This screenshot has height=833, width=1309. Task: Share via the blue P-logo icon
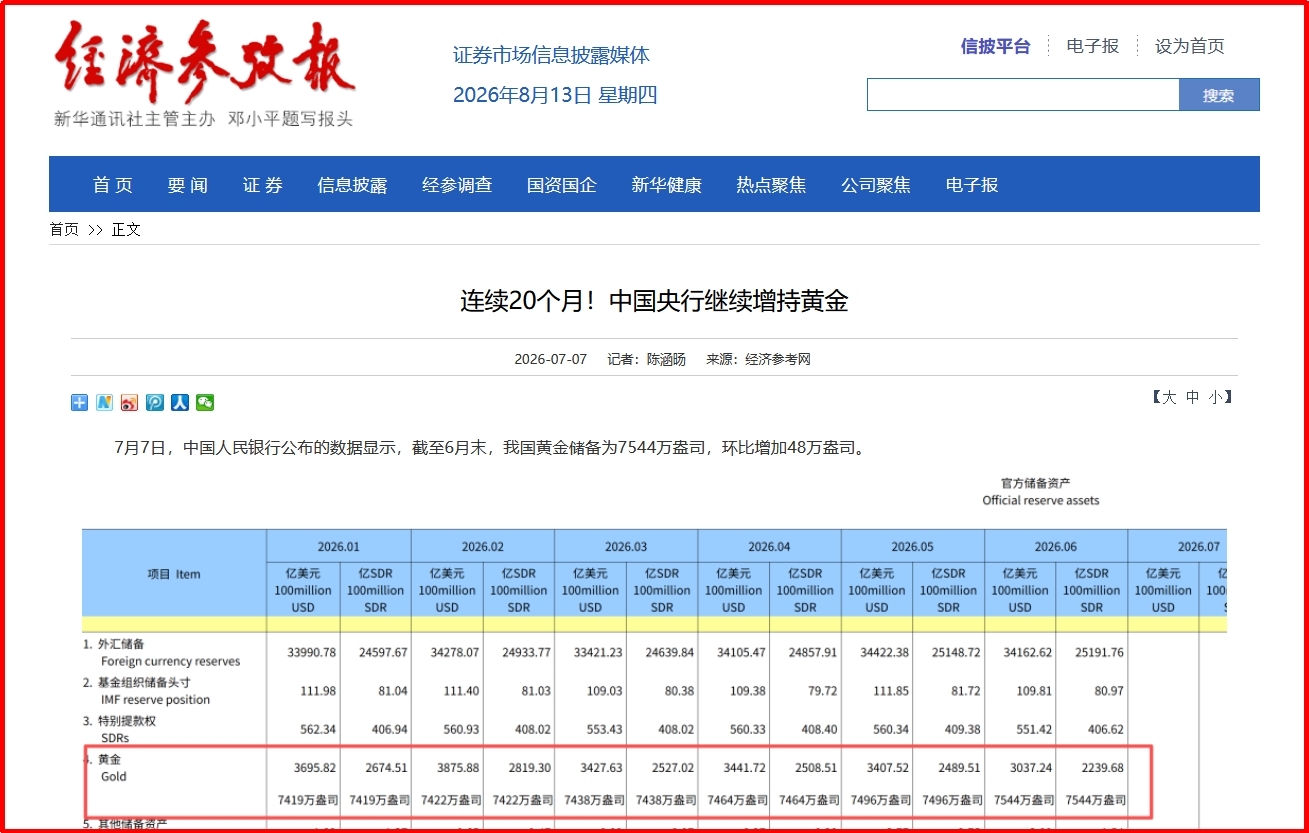pyautogui.click(x=155, y=402)
